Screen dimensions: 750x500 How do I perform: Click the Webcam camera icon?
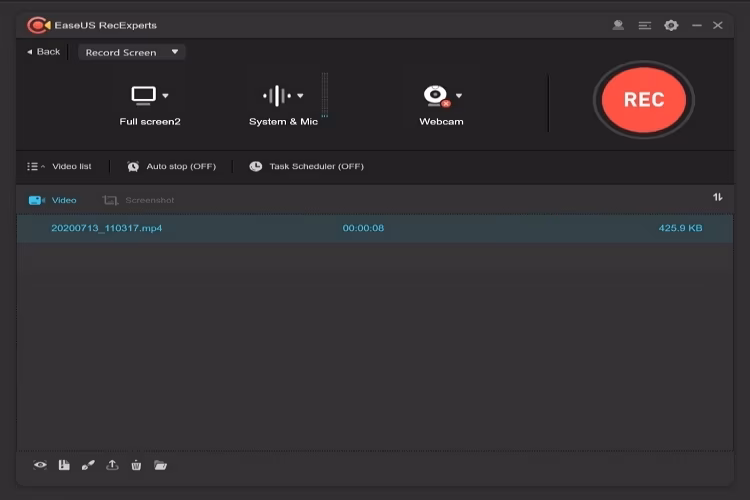436,96
